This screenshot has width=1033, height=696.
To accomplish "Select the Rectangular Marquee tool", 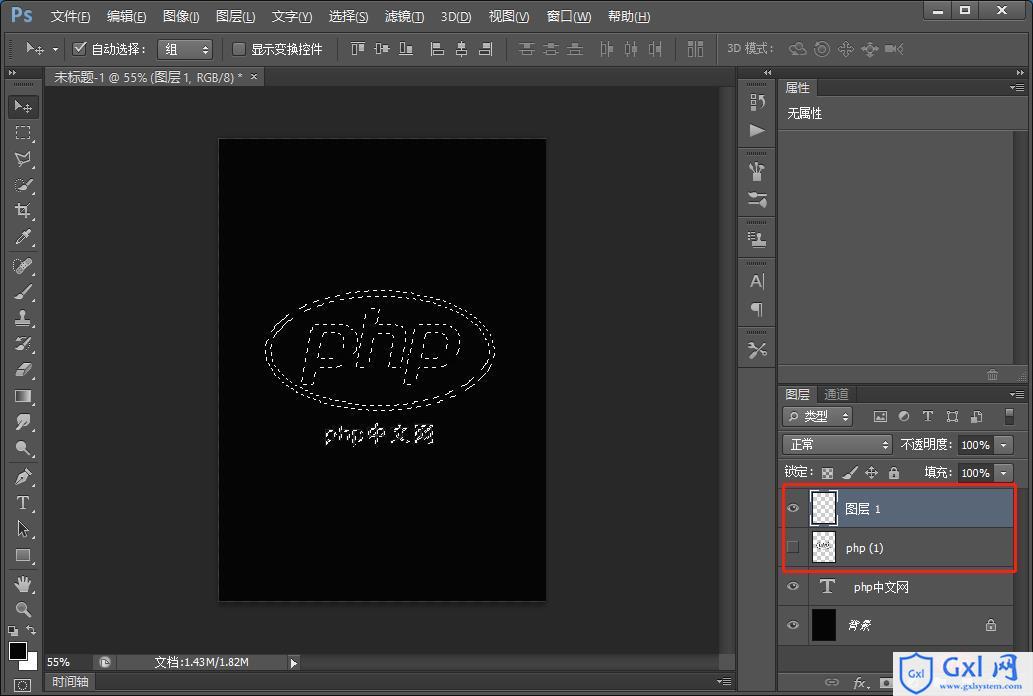I will 23,133.
